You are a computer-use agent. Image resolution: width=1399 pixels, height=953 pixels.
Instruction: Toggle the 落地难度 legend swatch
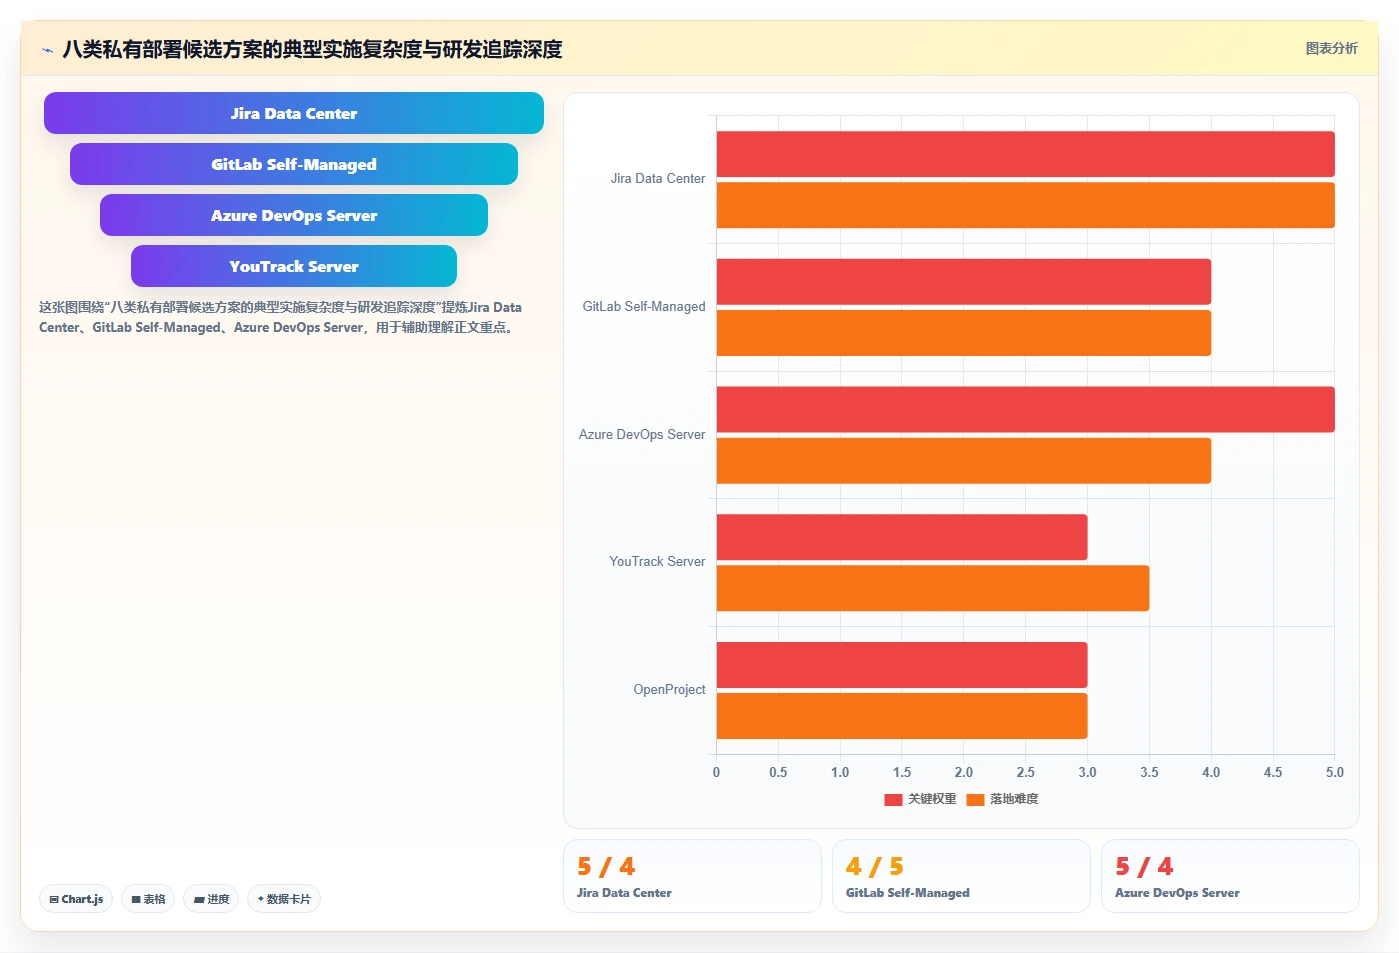tap(975, 799)
